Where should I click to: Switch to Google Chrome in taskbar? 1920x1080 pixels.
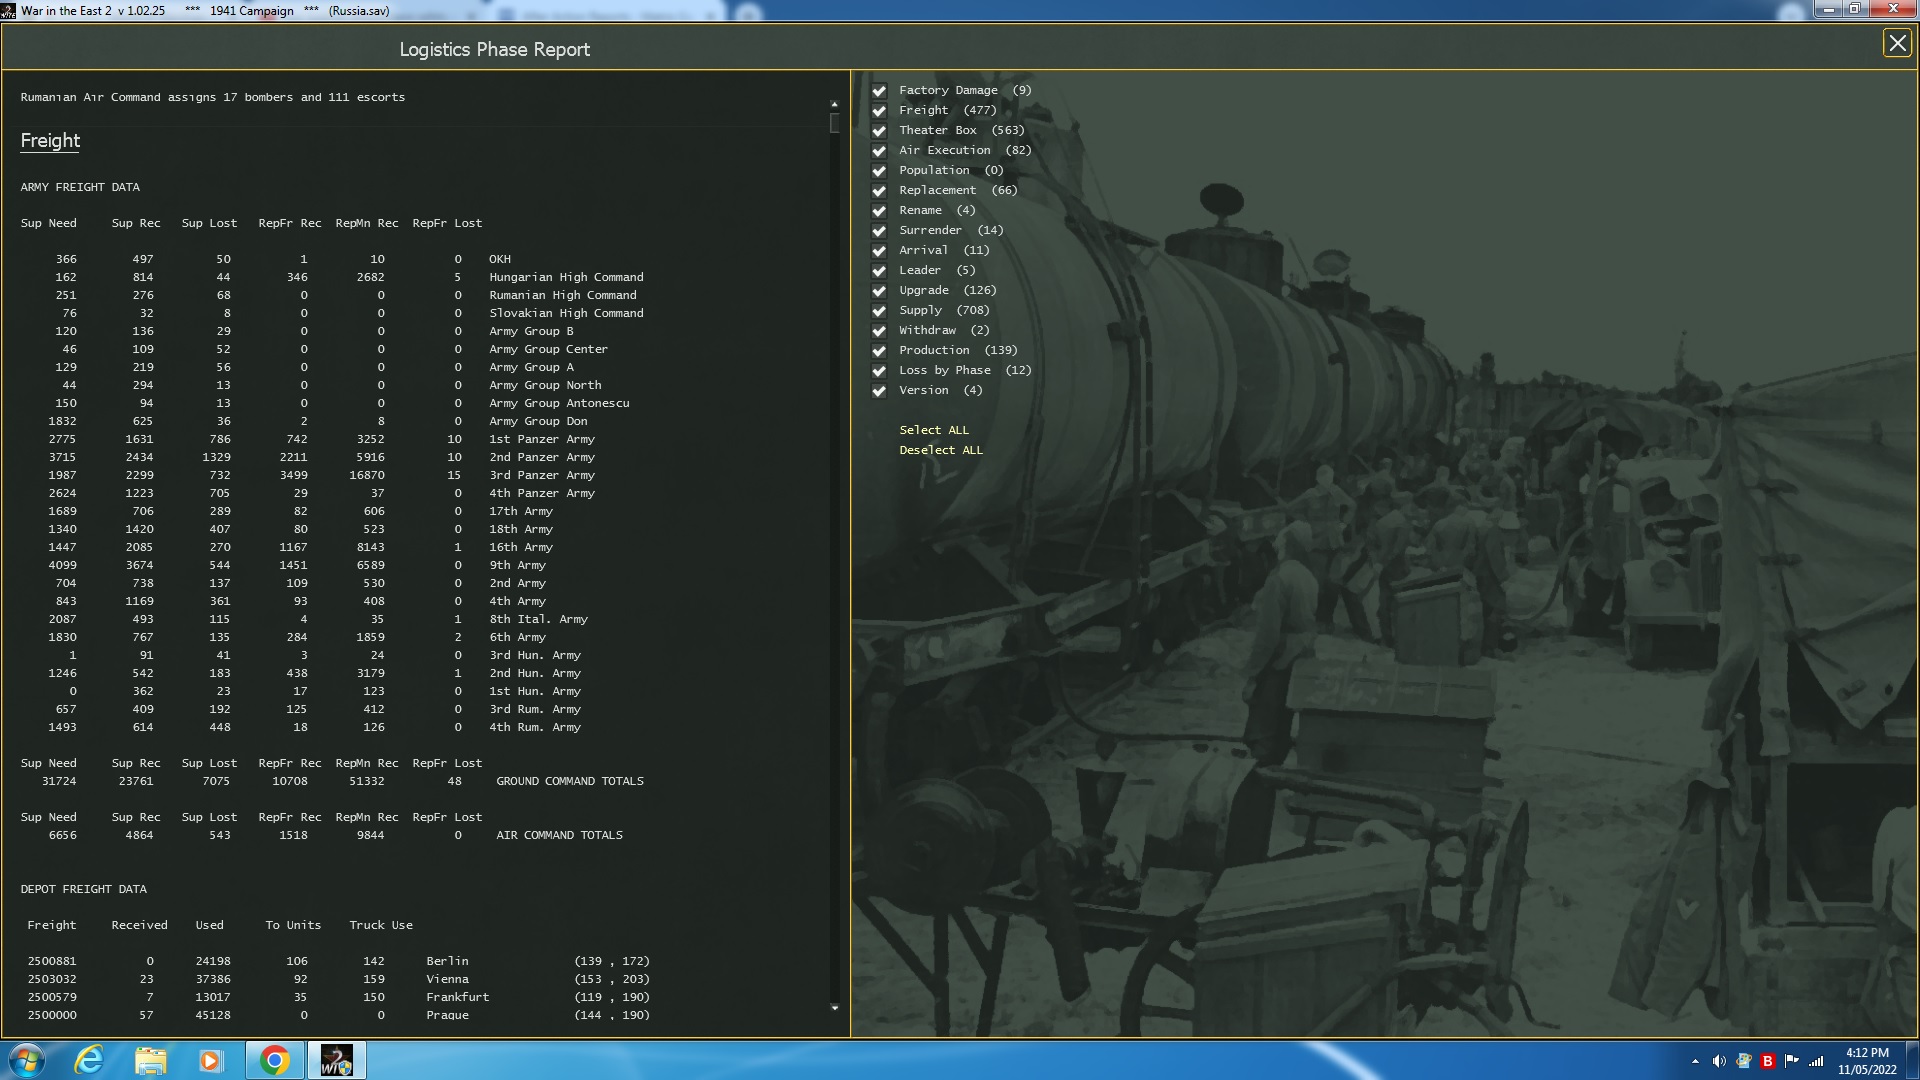[x=274, y=1060]
